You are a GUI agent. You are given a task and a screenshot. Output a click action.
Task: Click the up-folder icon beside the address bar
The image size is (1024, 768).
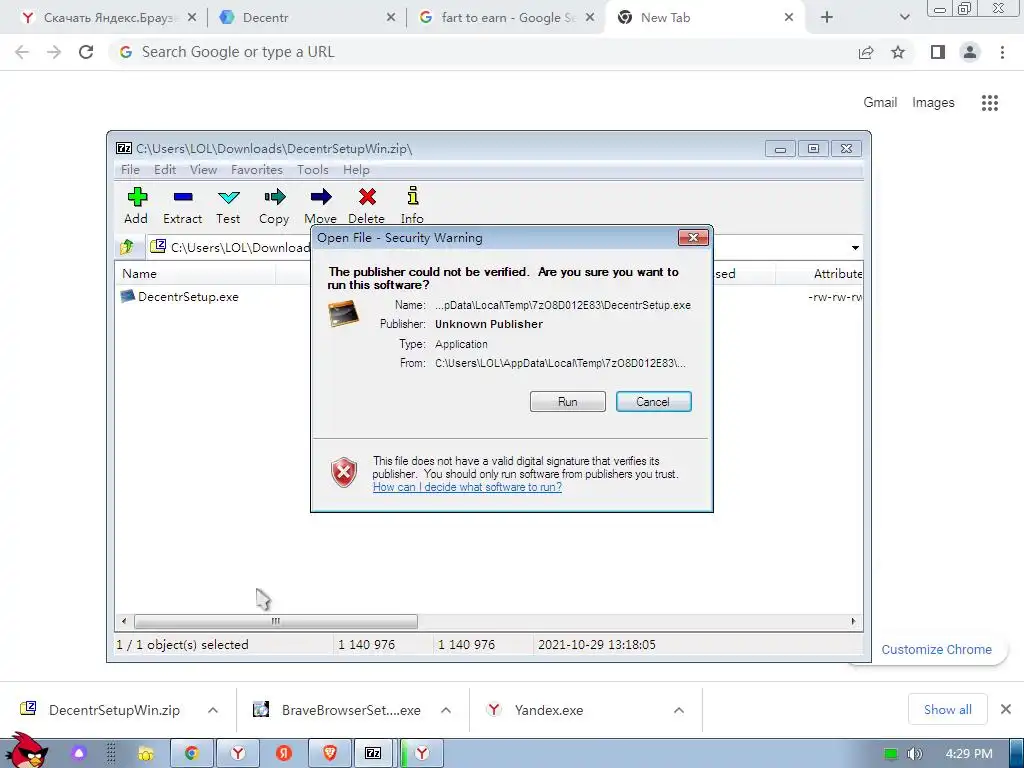pyautogui.click(x=127, y=247)
